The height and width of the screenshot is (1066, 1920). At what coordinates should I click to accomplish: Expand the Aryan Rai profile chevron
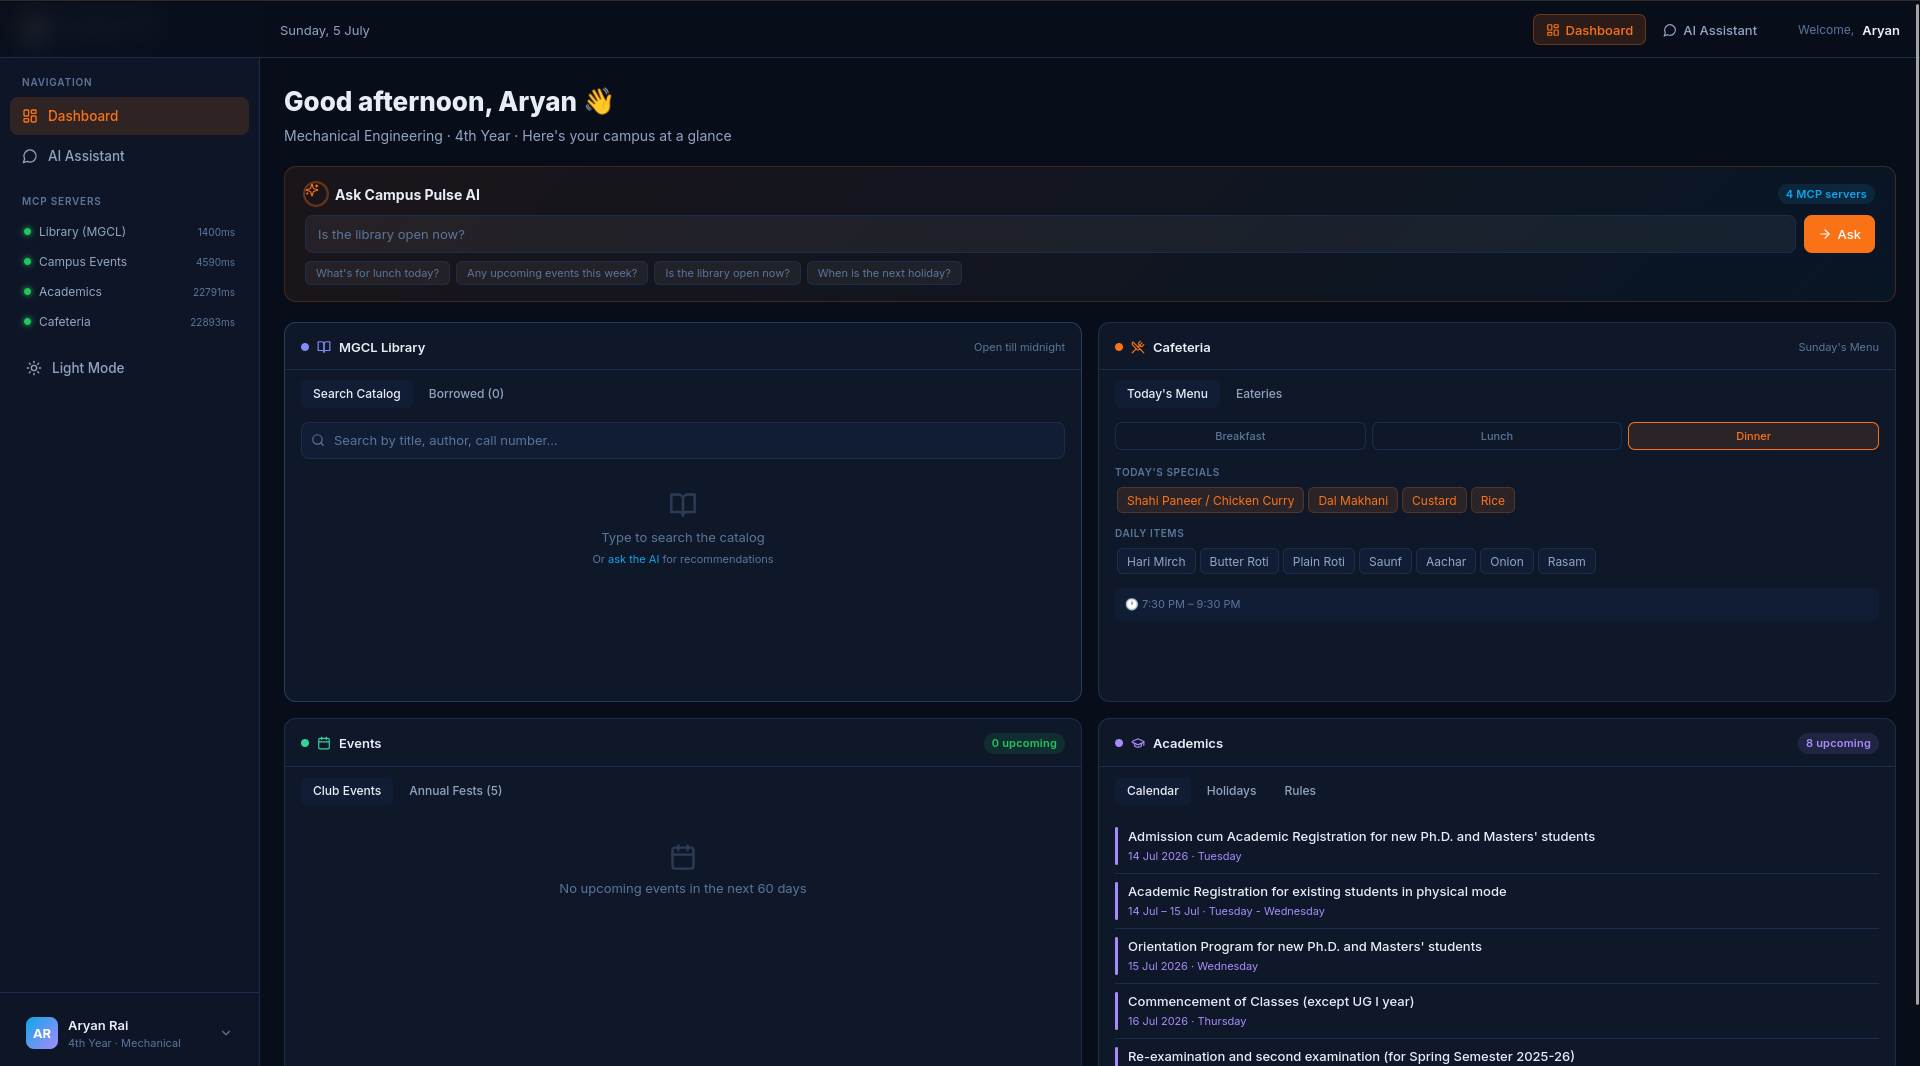coord(226,1033)
